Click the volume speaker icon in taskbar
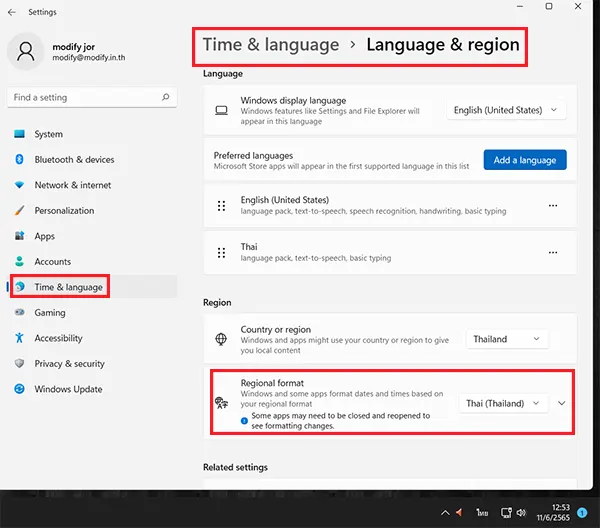600x528 pixels. 520,511
